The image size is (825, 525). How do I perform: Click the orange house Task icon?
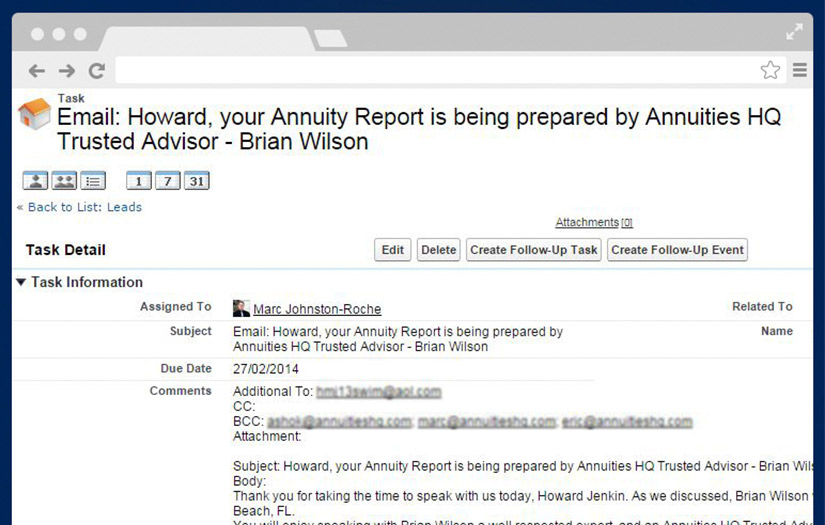tap(34, 113)
